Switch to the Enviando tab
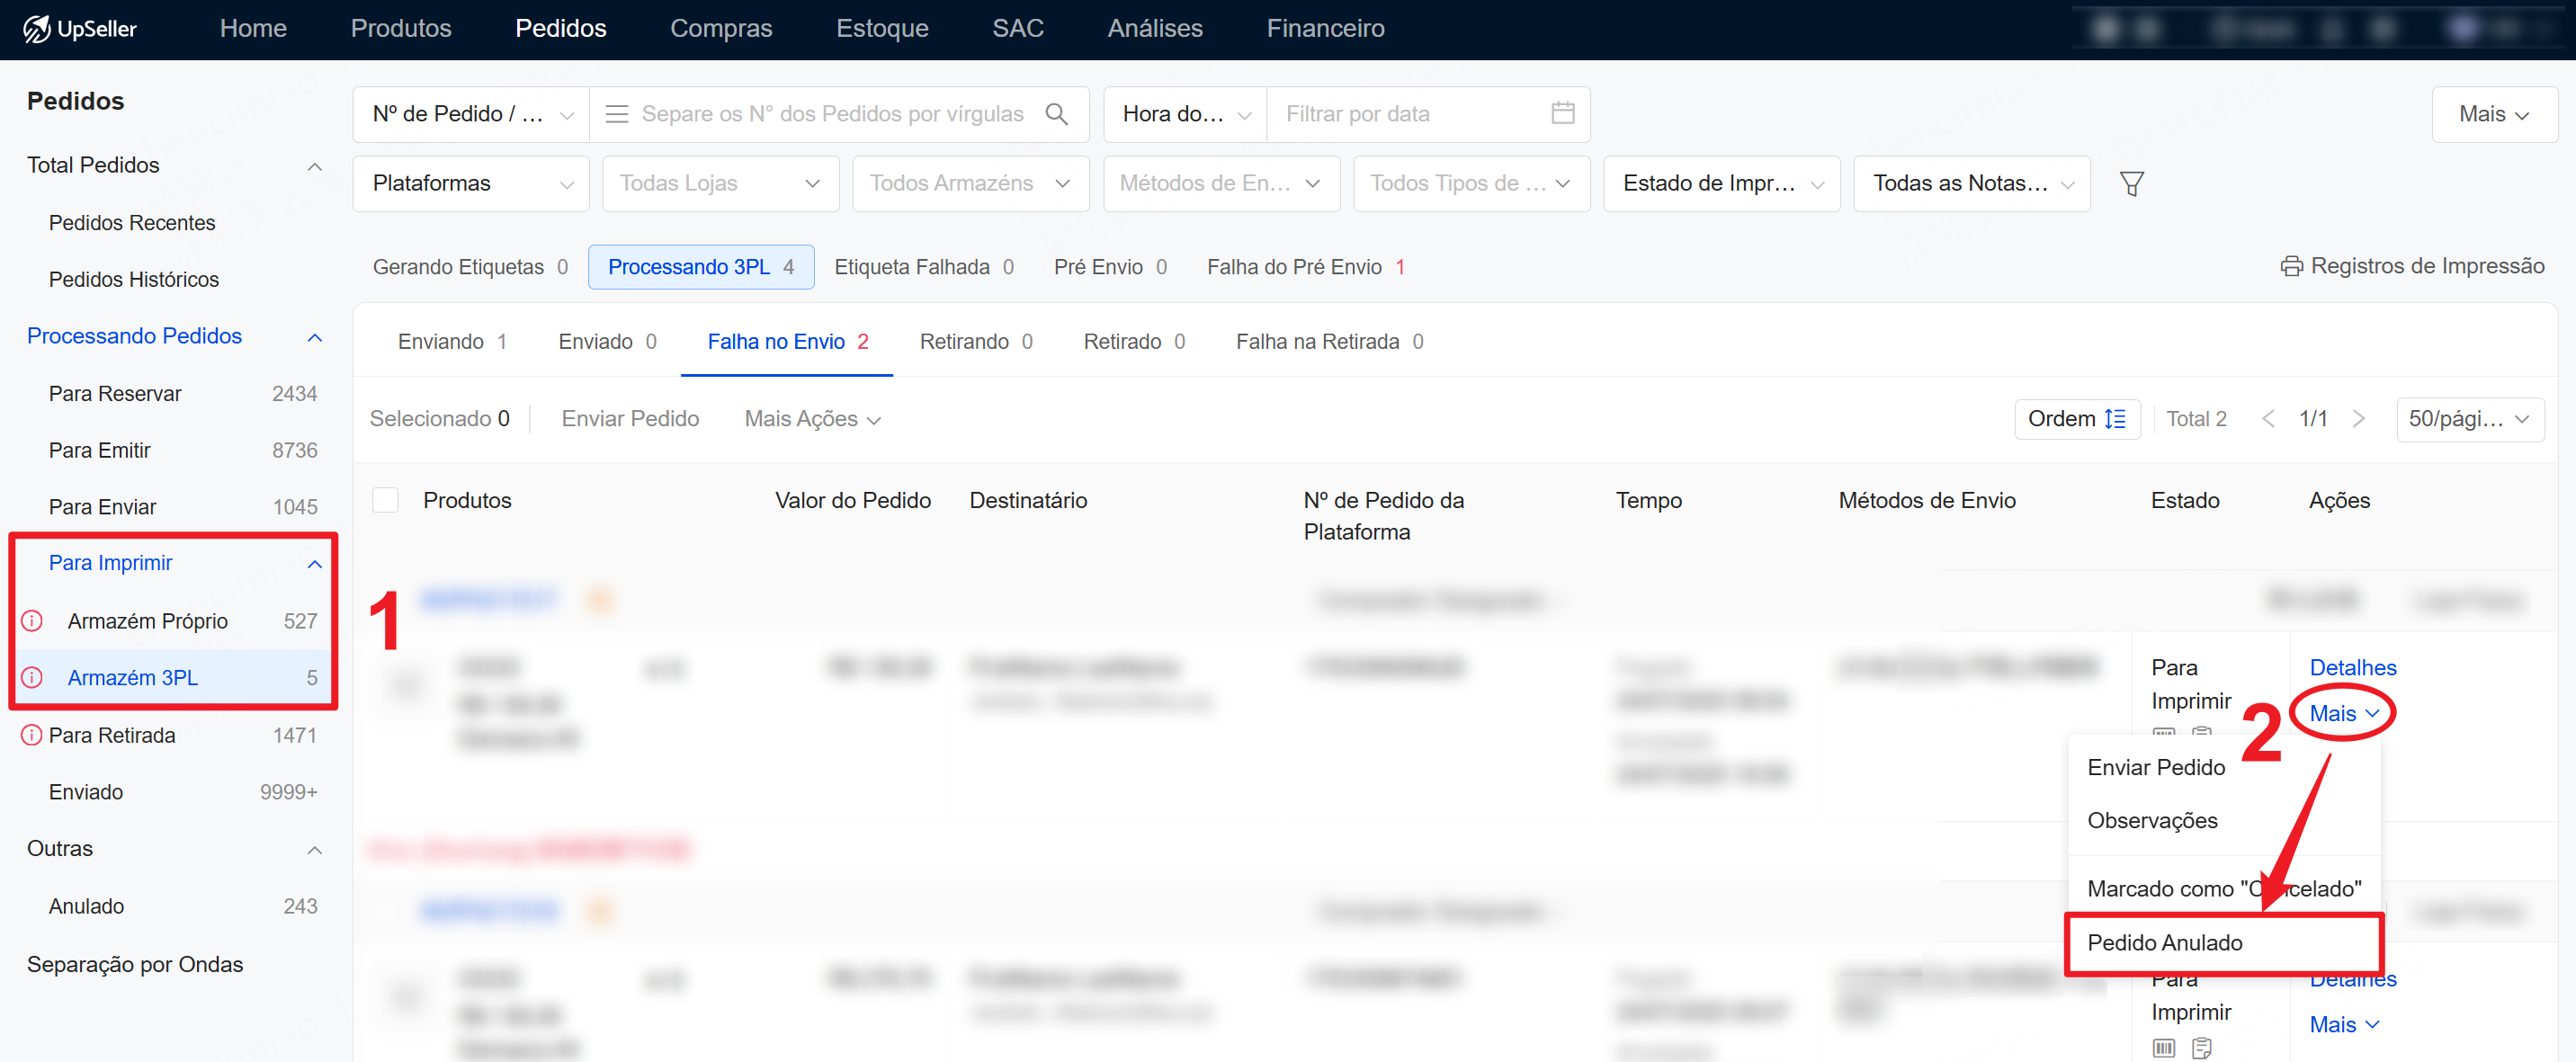 tap(452, 342)
